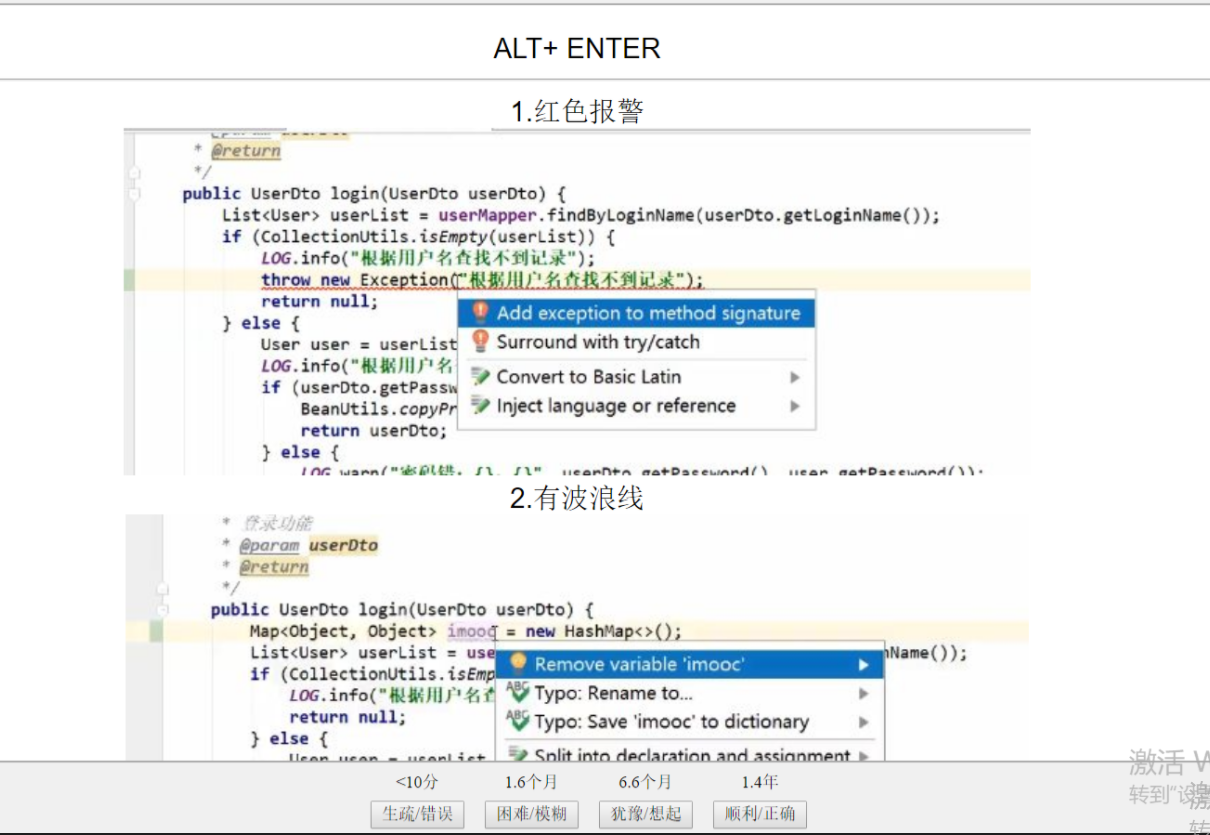
Task: Click the 1.4年 interval label
Action: coord(760,782)
